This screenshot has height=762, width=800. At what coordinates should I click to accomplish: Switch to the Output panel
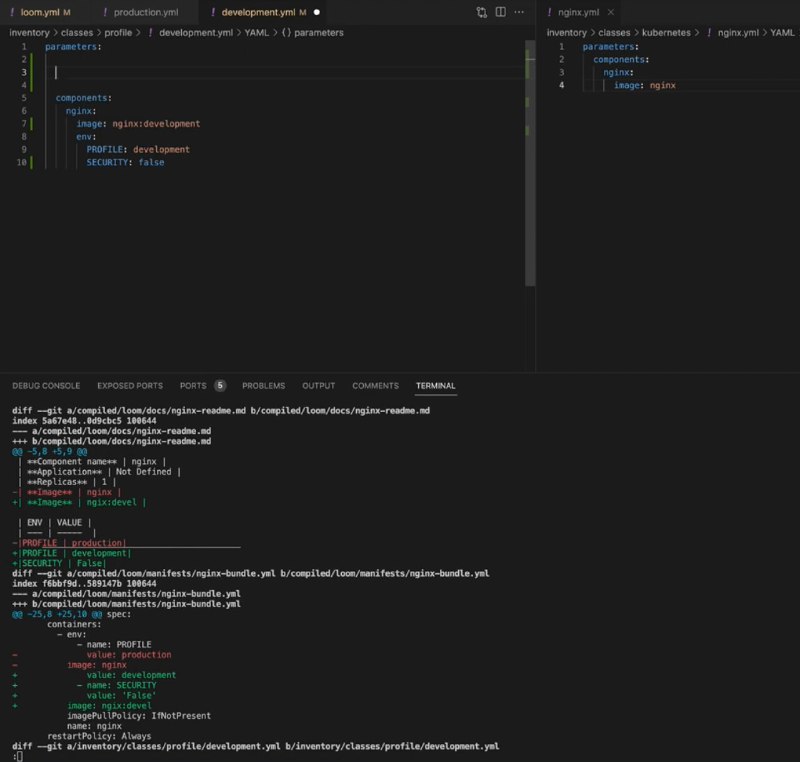(318, 386)
